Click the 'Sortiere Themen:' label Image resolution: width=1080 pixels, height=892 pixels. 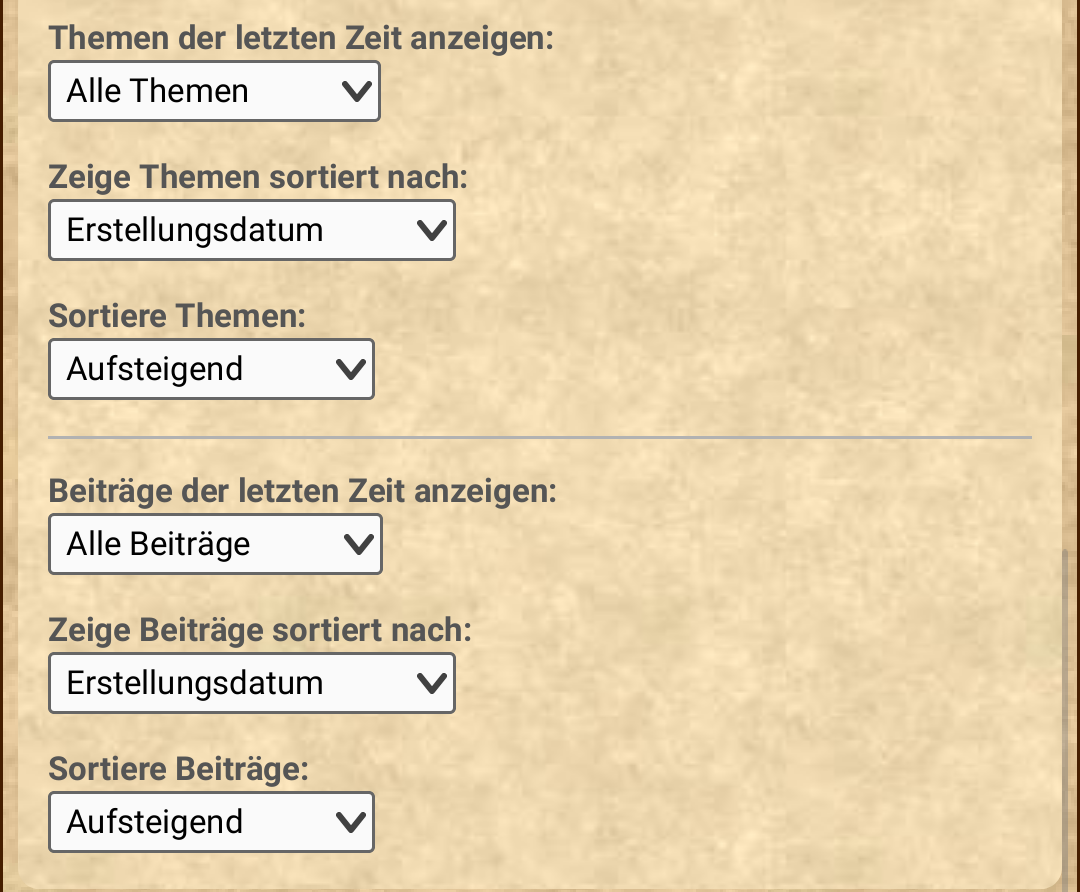click(x=177, y=317)
